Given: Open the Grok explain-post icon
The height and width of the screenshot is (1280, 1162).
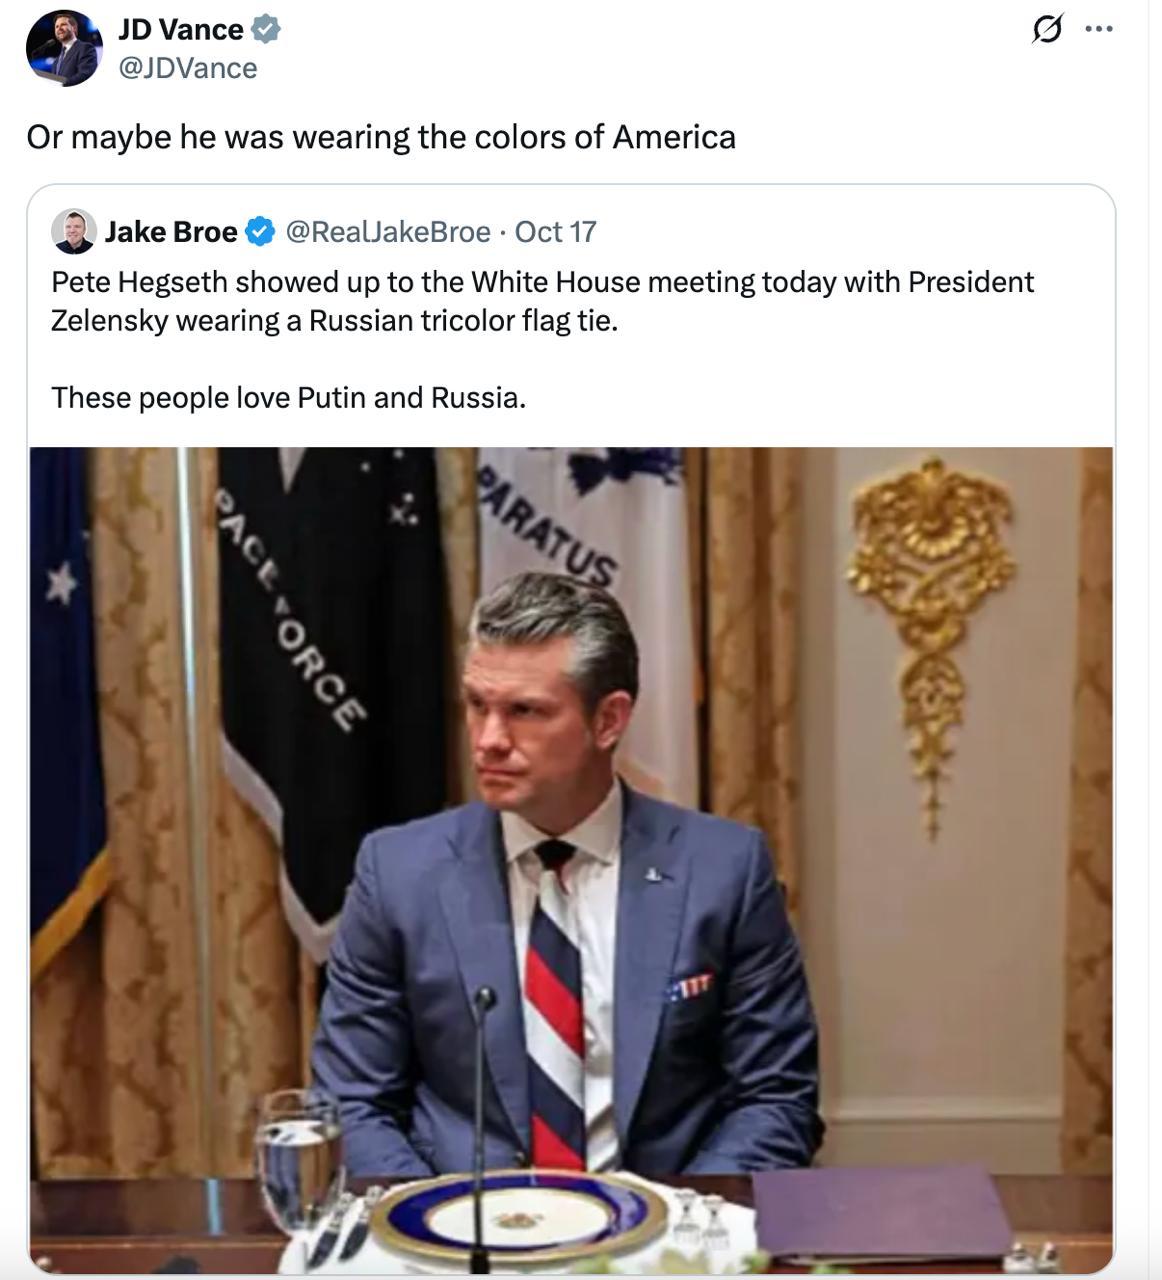Looking at the screenshot, I should (x=1046, y=30).
